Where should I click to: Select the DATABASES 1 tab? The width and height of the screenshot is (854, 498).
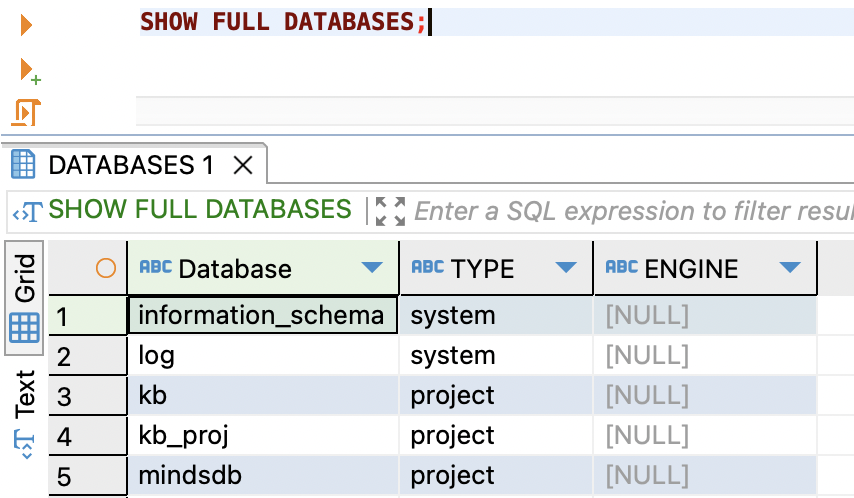[x=131, y=165]
